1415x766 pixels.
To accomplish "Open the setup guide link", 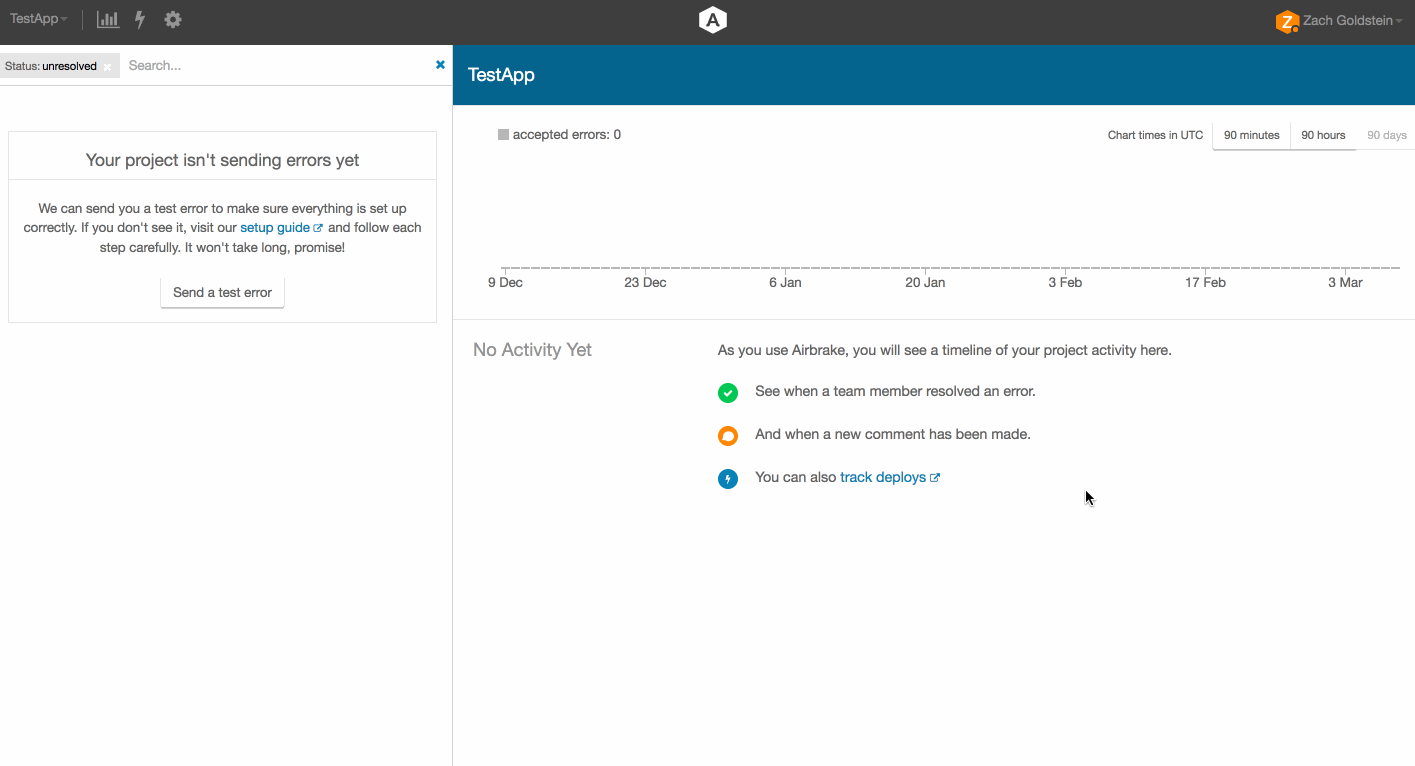I will (281, 228).
